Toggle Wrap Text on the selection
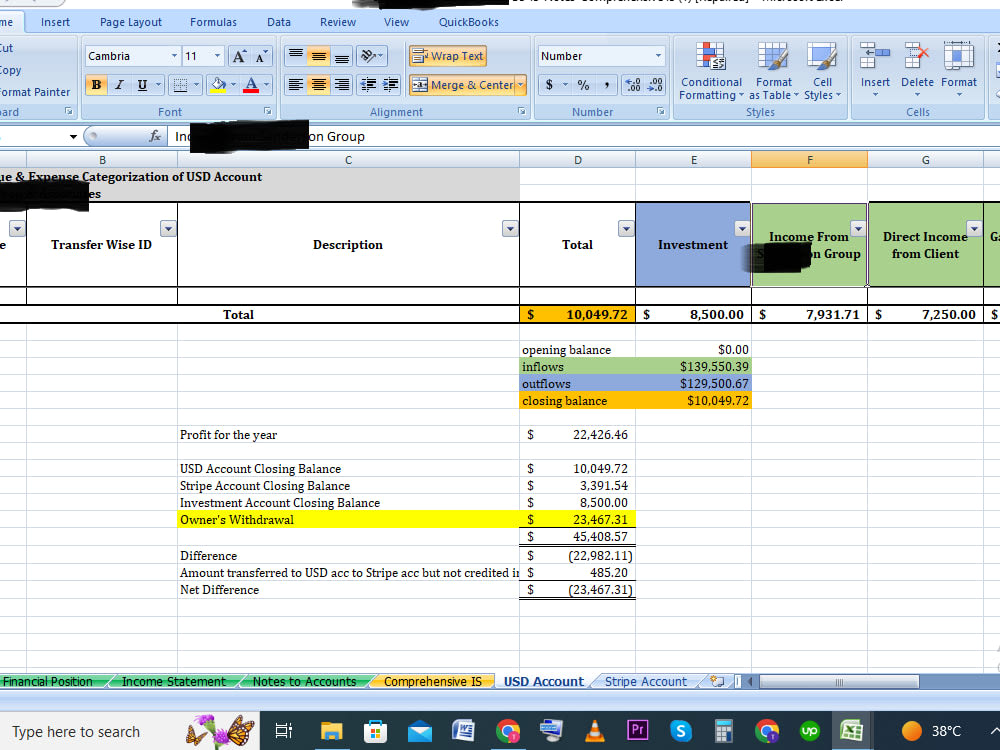The height and width of the screenshot is (750, 1000). [x=447, y=56]
